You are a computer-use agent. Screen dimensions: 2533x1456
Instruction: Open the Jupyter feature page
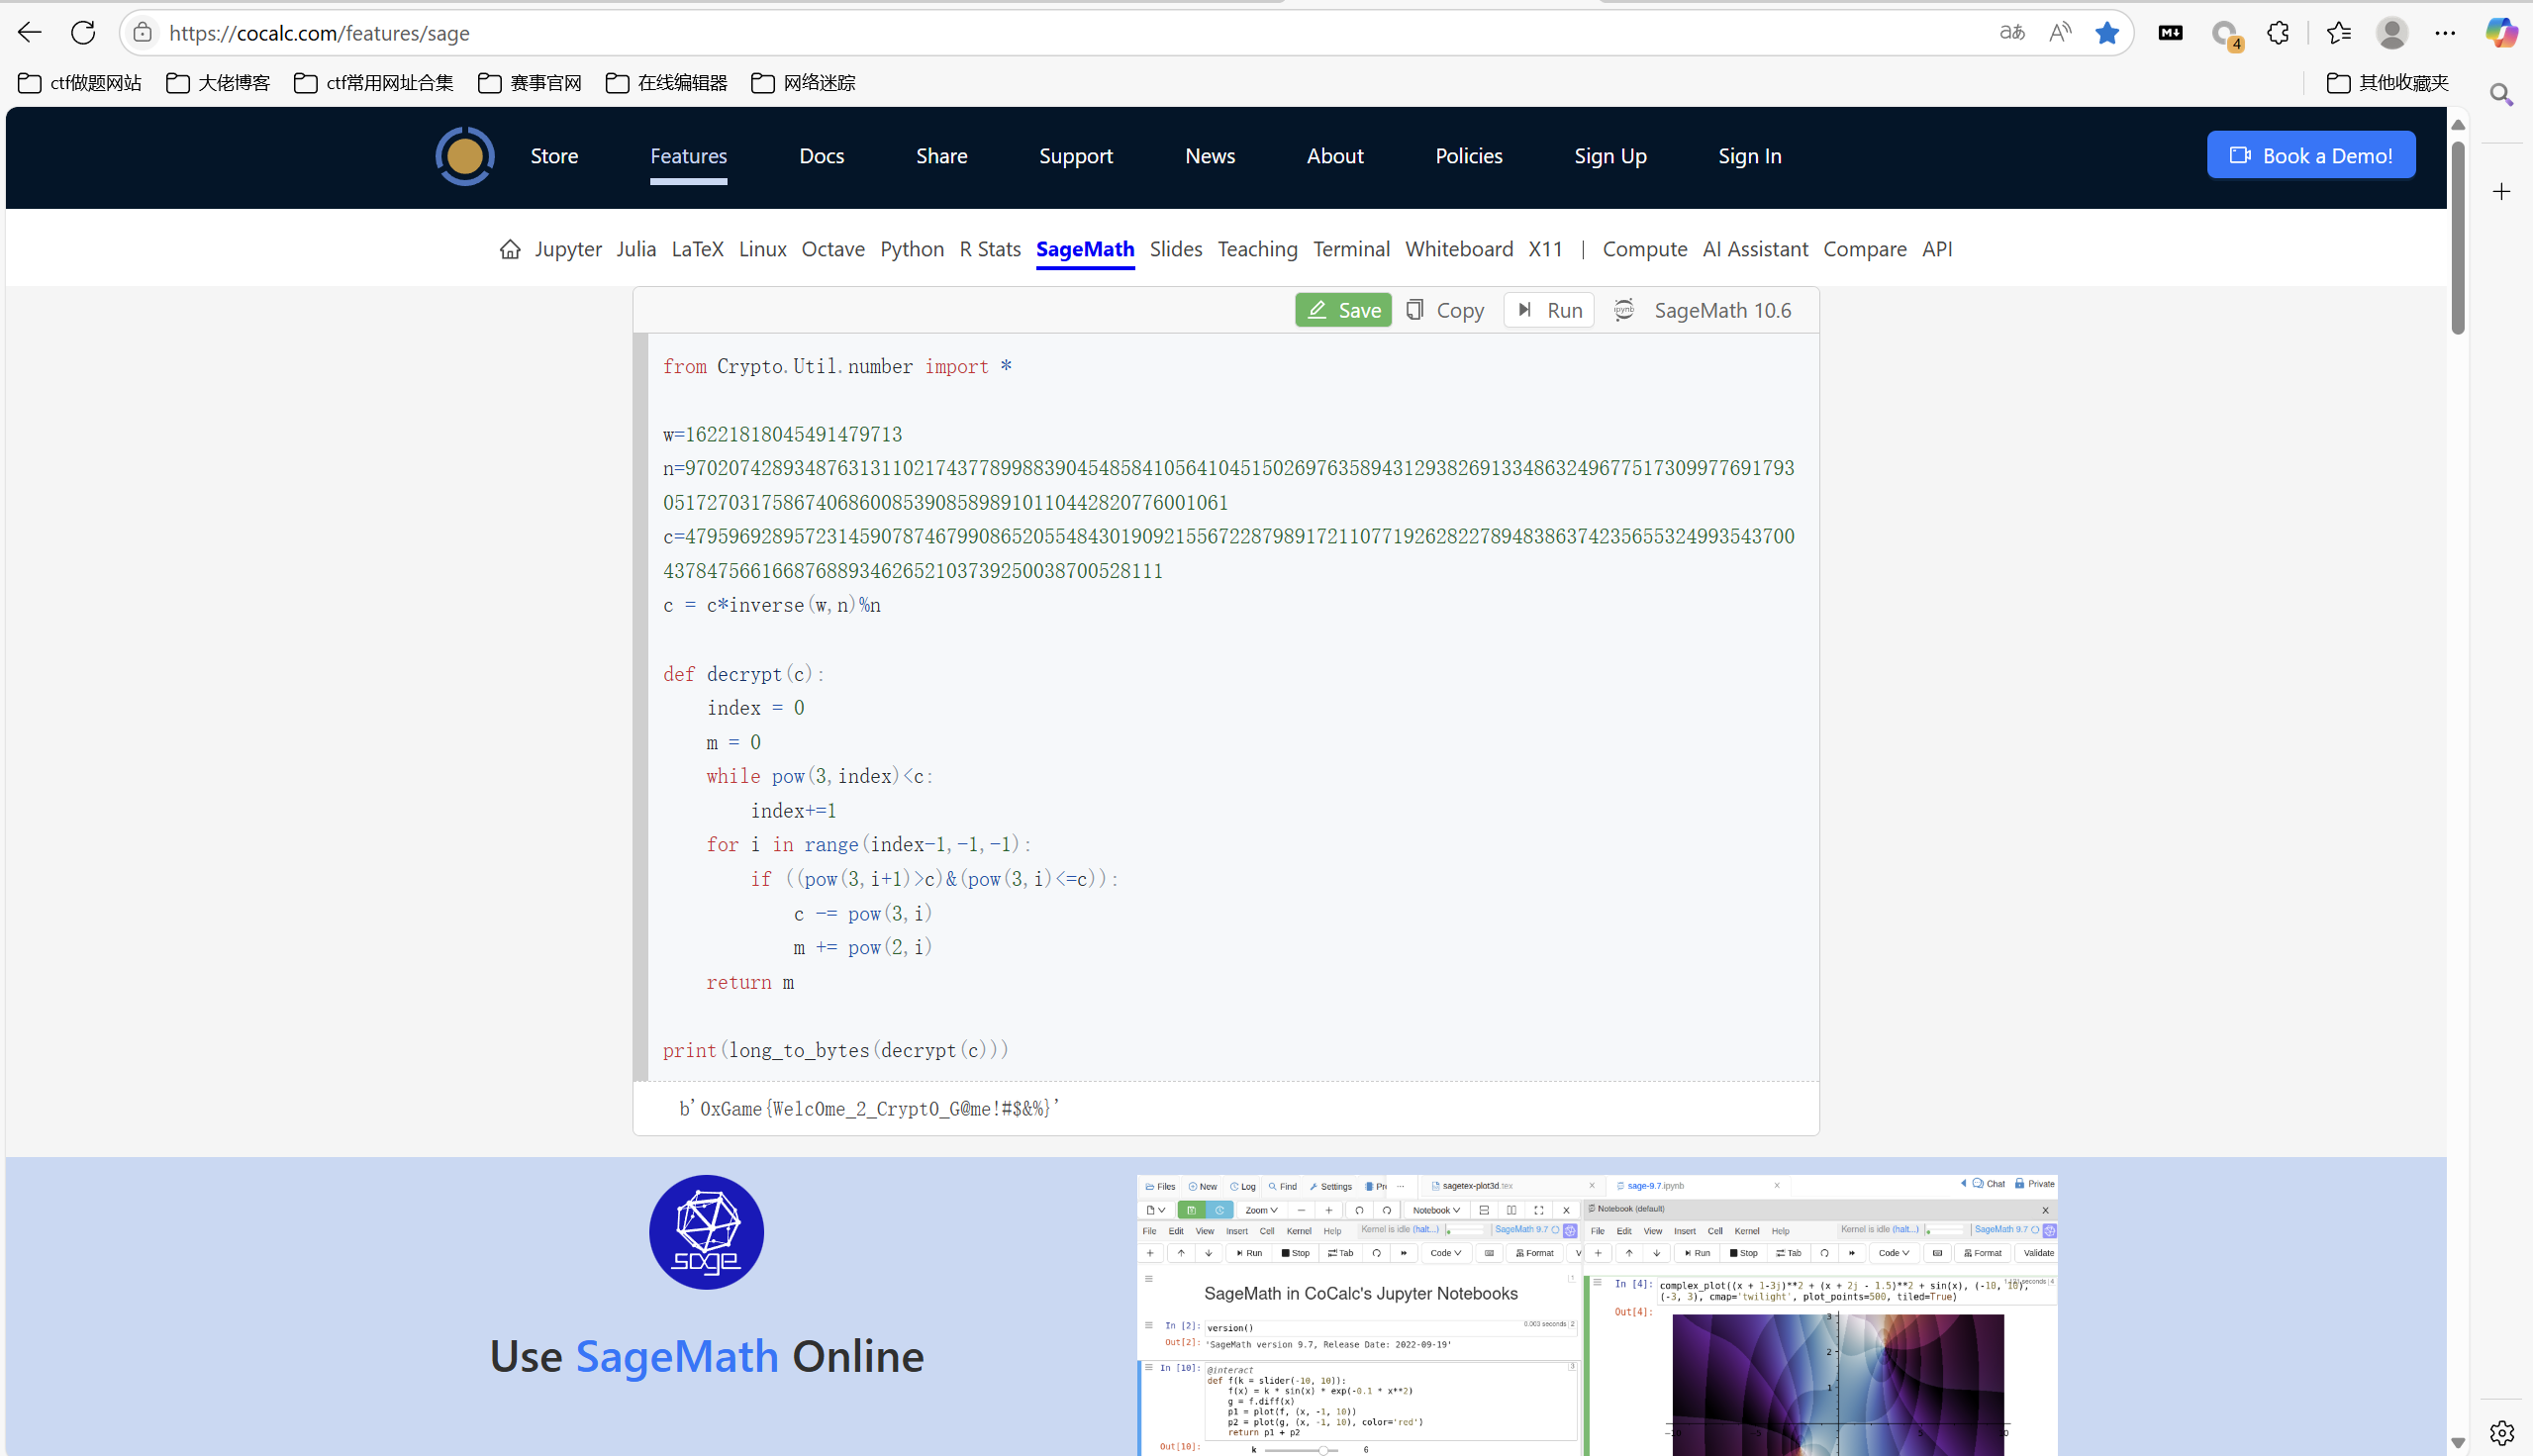[568, 249]
